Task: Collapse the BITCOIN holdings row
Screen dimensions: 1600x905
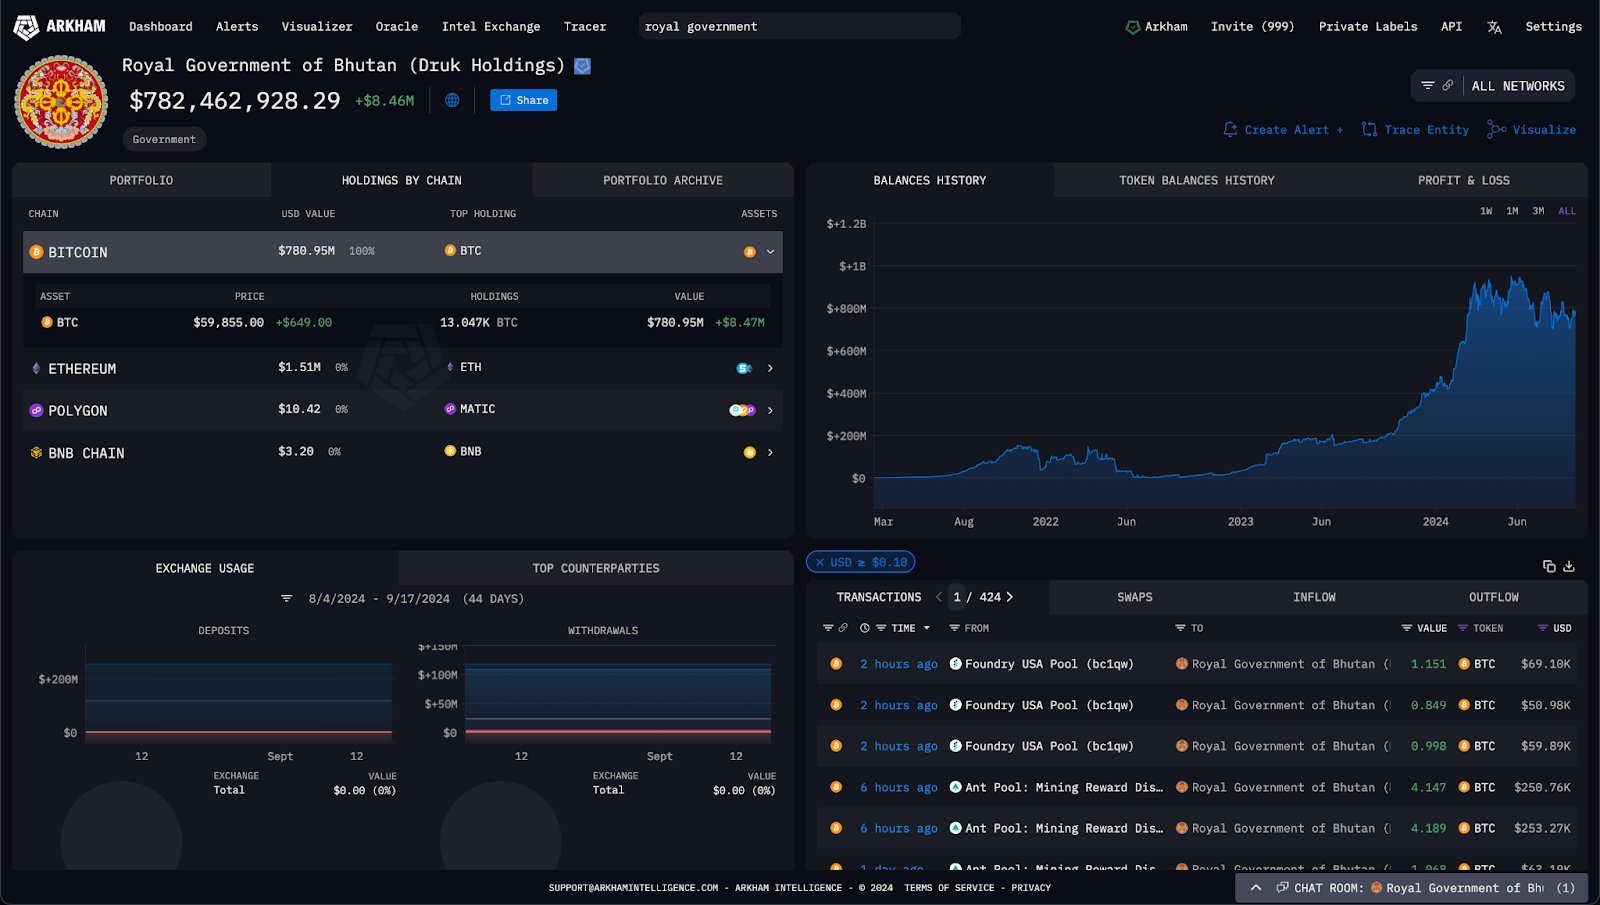Action: click(x=769, y=252)
